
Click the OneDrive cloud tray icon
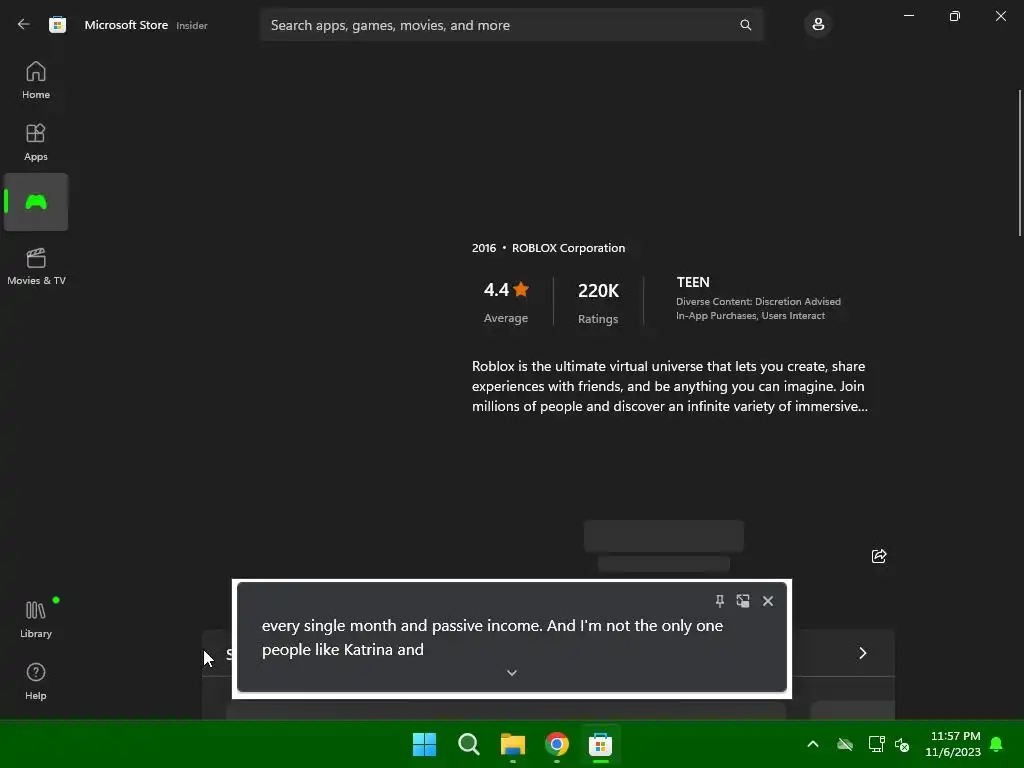[x=845, y=744]
